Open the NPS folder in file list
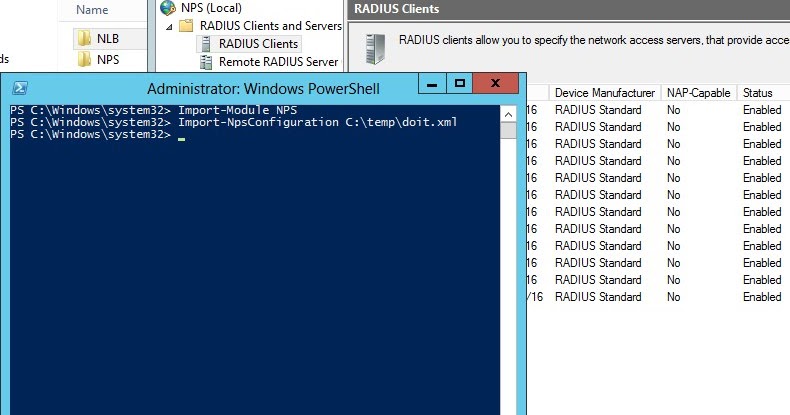 coord(108,59)
